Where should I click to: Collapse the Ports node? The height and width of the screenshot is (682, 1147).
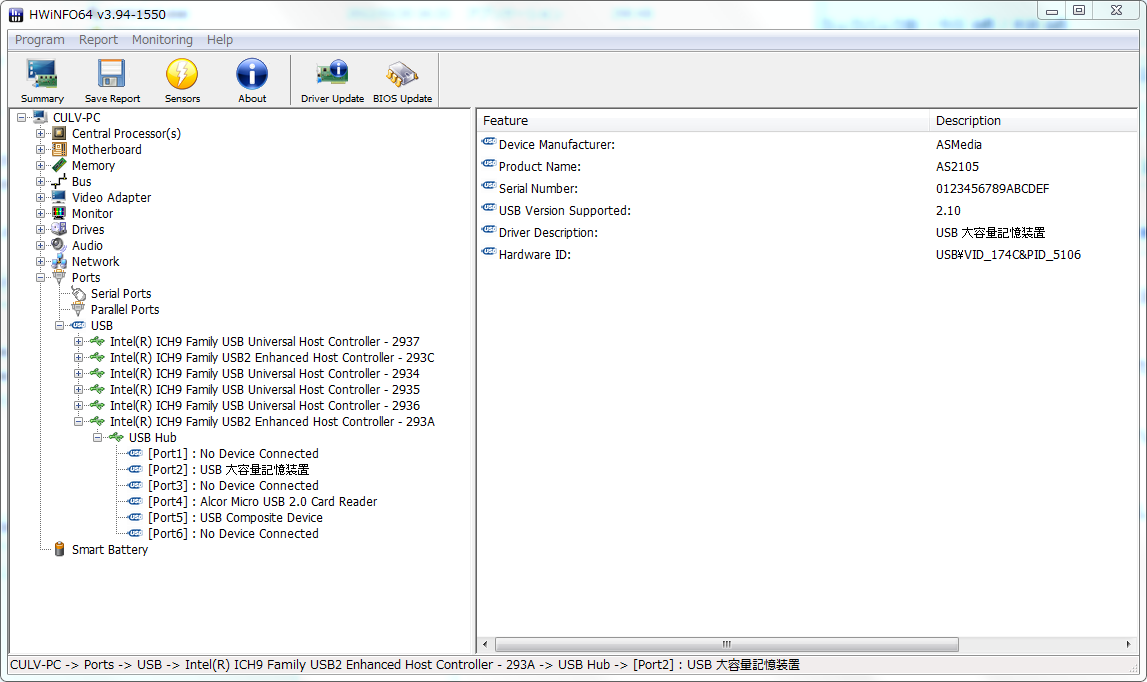click(x=40, y=277)
